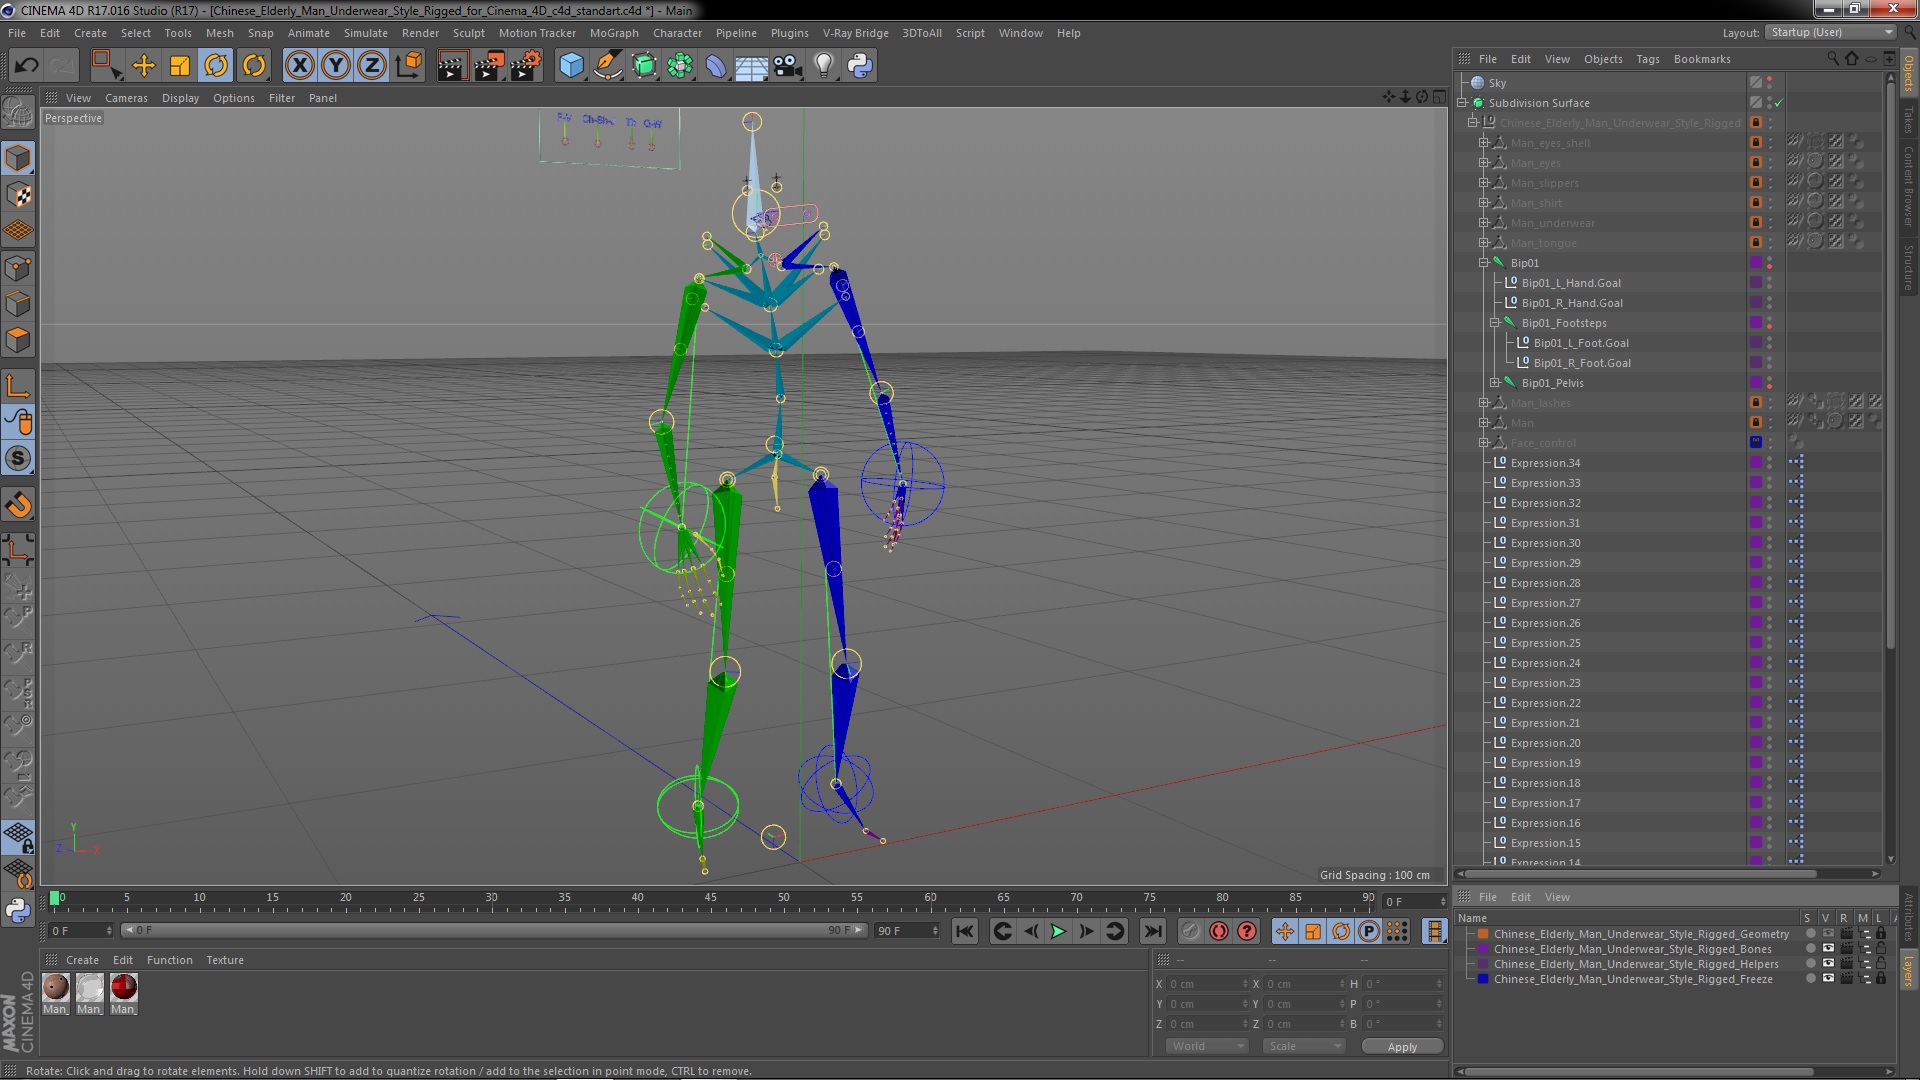This screenshot has width=1920, height=1080.
Task: Expand Bip01_Pelvis node
Action: [x=1495, y=383]
